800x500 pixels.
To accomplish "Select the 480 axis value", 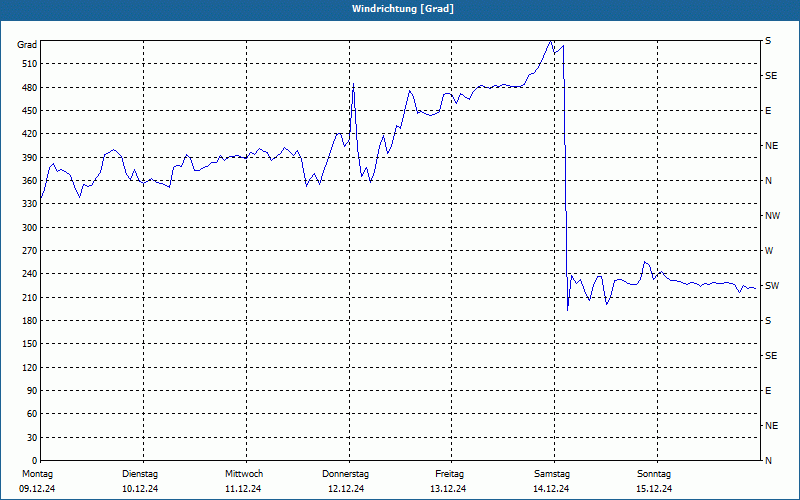I will 30,87.
